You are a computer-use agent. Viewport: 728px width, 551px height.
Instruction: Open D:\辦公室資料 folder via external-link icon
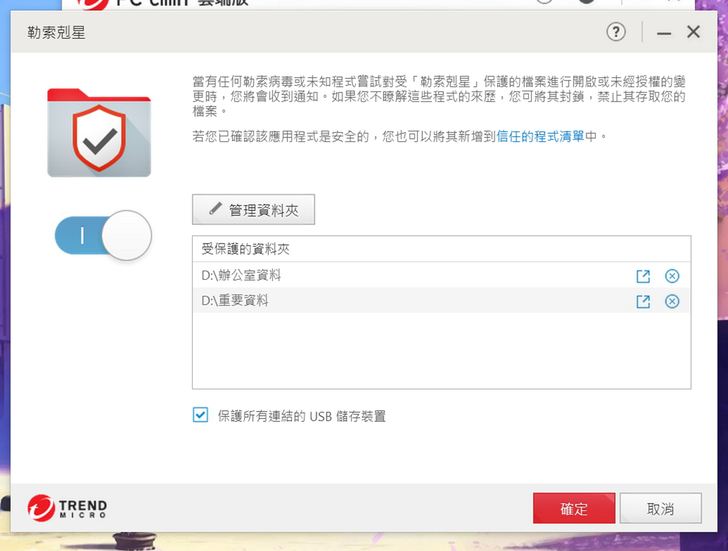click(643, 276)
